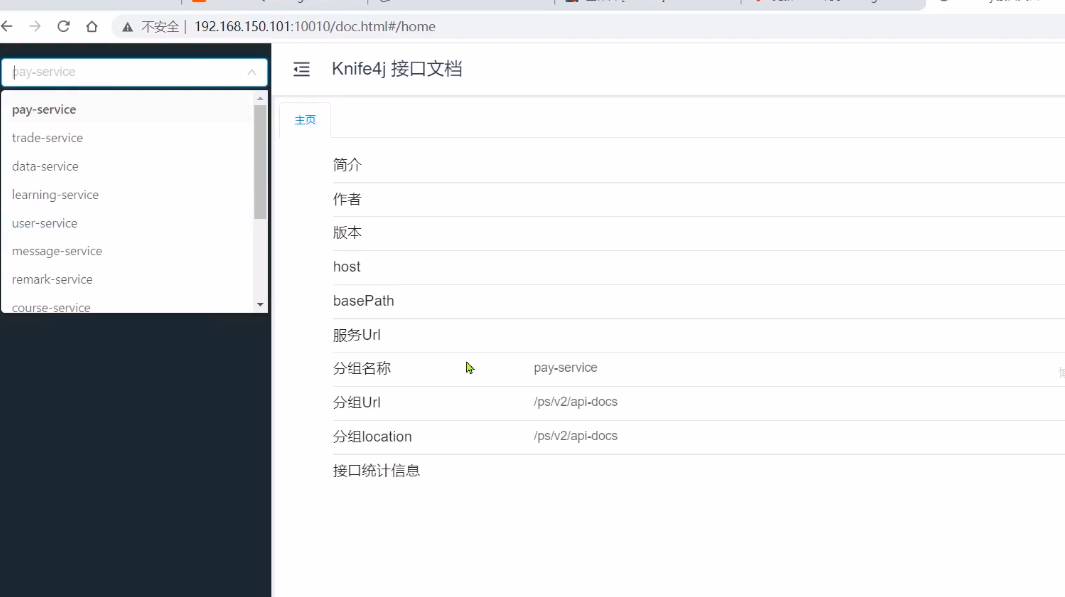Viewport: 1065px width, 597px height.
Task: Click the dropdown list scrollbar thumb
Action: tap(260, 162)
